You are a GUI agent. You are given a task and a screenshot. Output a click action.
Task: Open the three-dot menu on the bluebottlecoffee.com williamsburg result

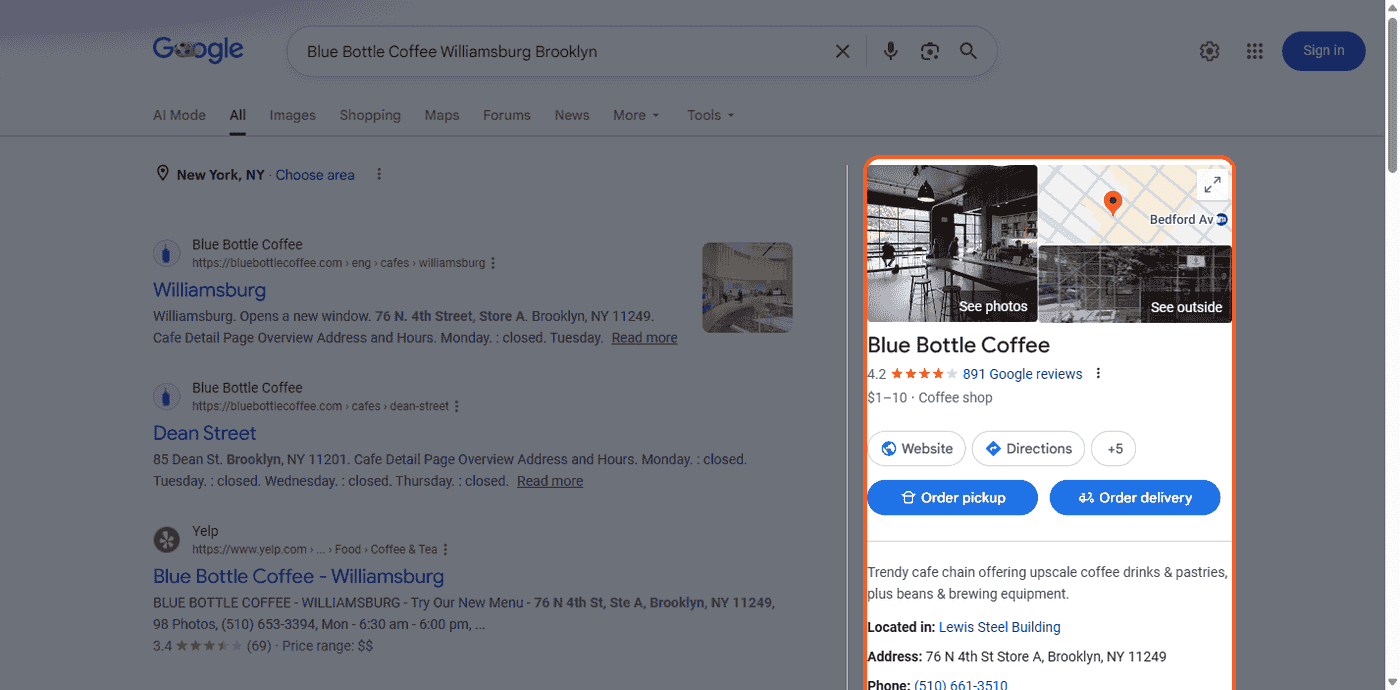(x=493, y=263)
